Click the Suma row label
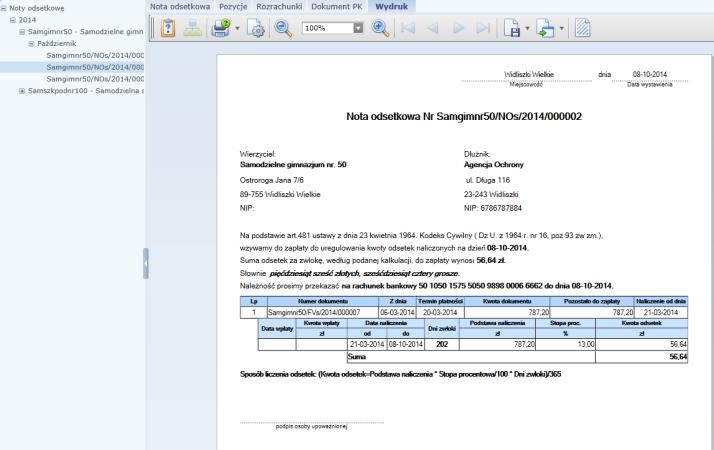Image resolution: width=714 pixels, height=450 pixels. pos(357,357)
